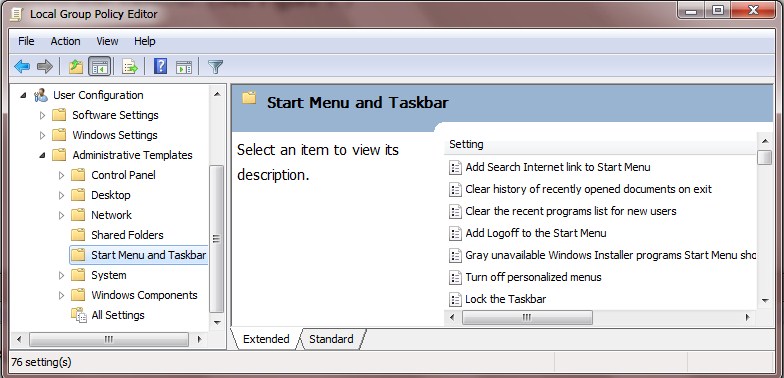Select 'Turn off personalized menus' setting text
The image size is (784, 378).
(534, 277)
